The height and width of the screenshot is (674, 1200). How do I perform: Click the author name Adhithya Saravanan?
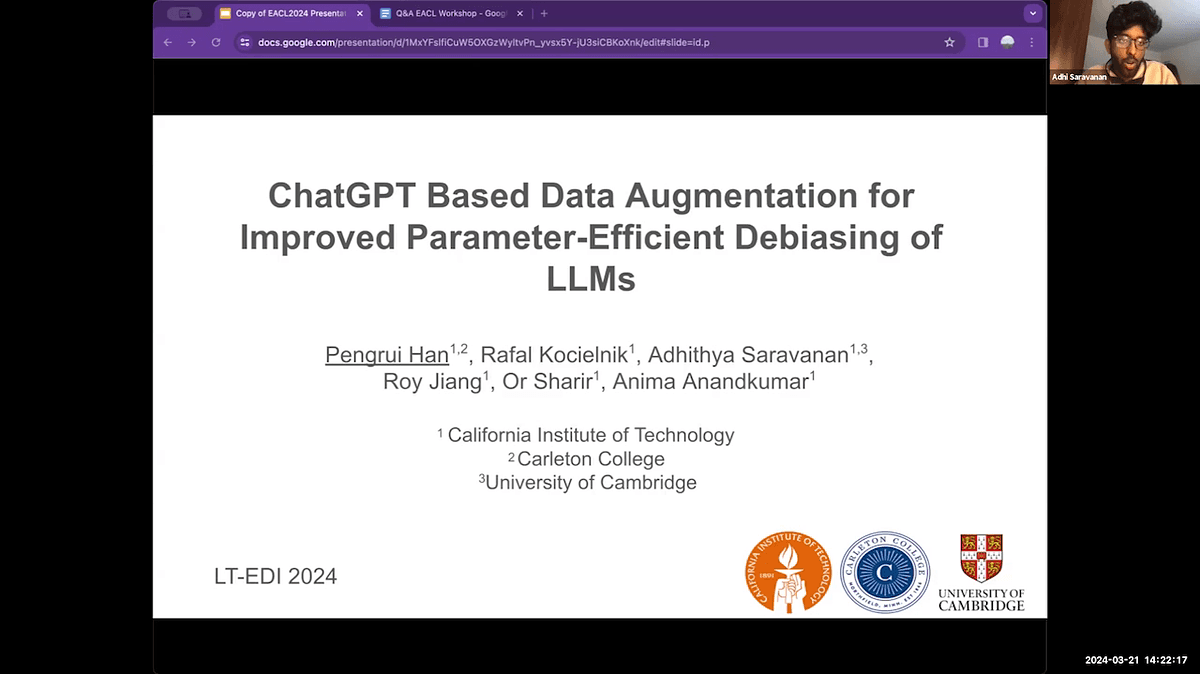[x=749, y=355]
